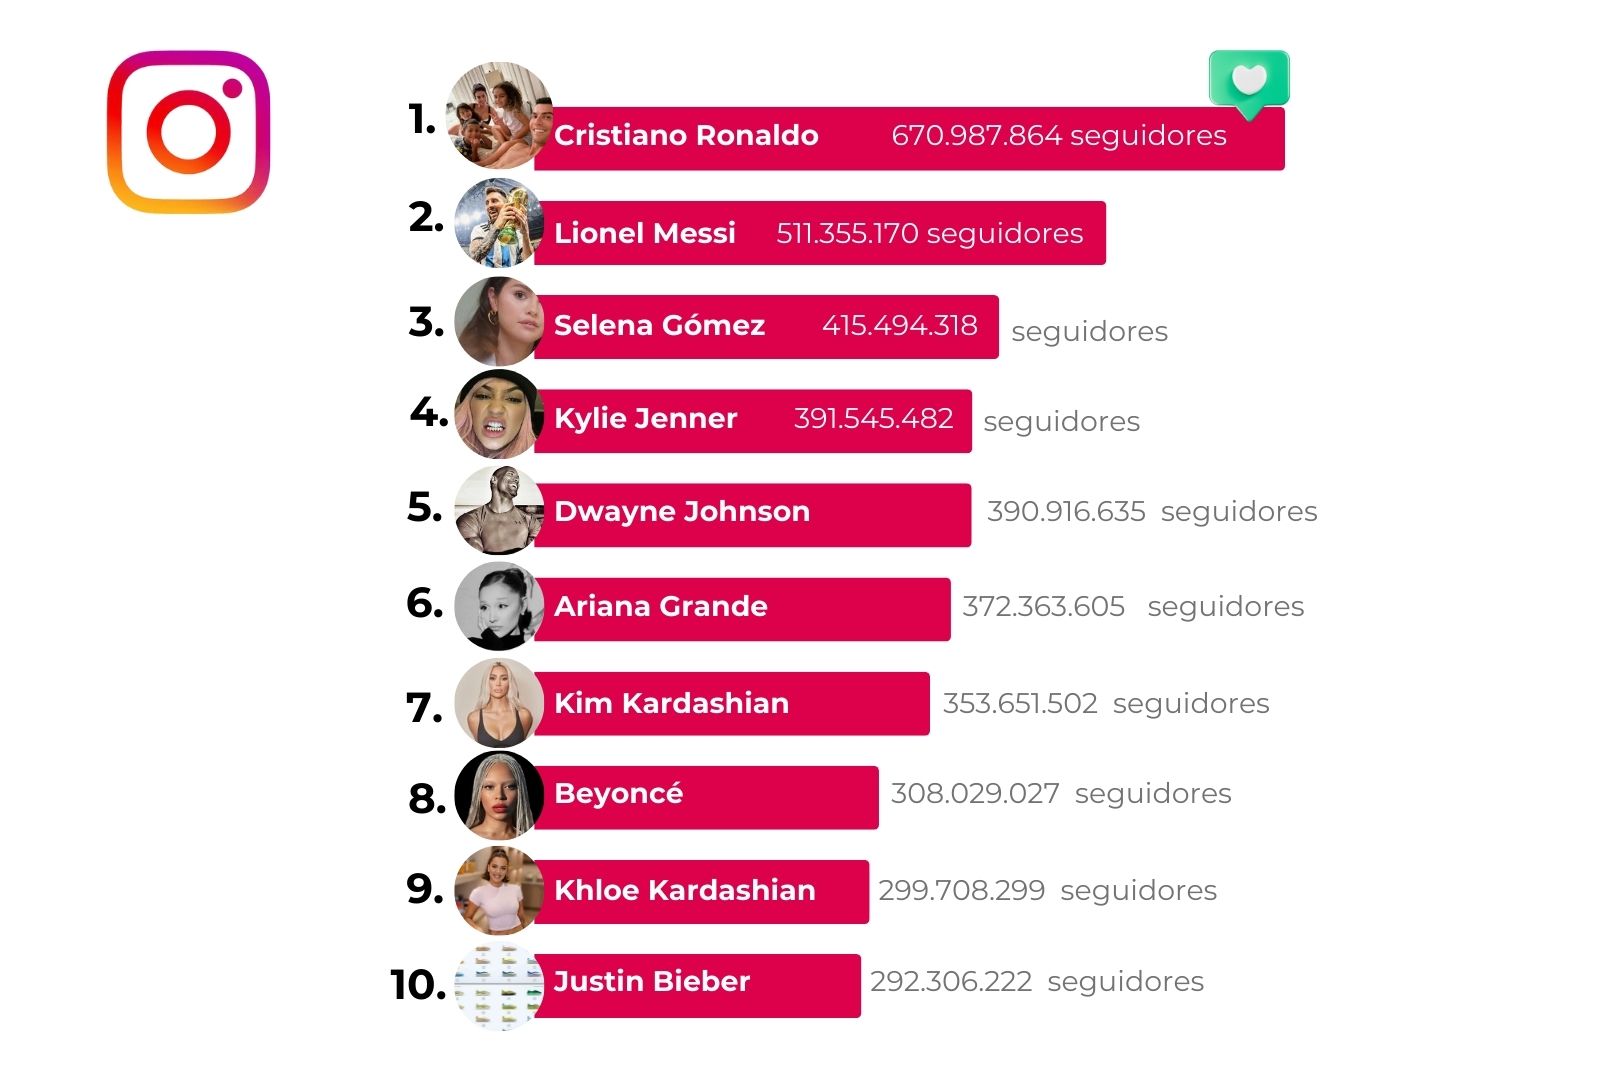This screenshot has width=1600, height=1066.
Task: Click the "Cristiano Ronaldo" name text
Action: (686, 135)
